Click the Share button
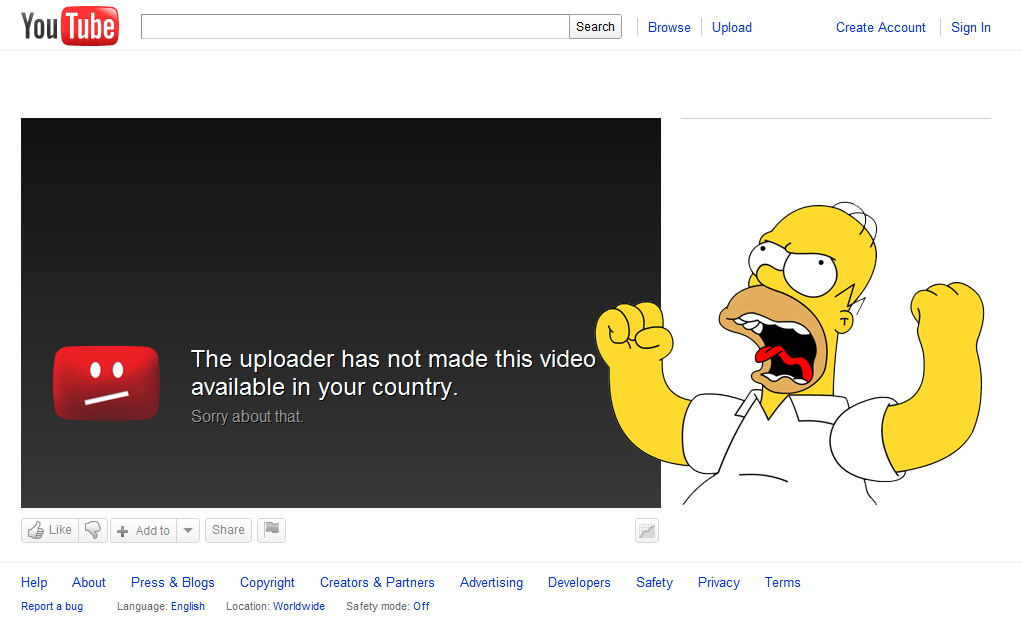This screenshot has height=625, width=1022. (x=228, y=530)
